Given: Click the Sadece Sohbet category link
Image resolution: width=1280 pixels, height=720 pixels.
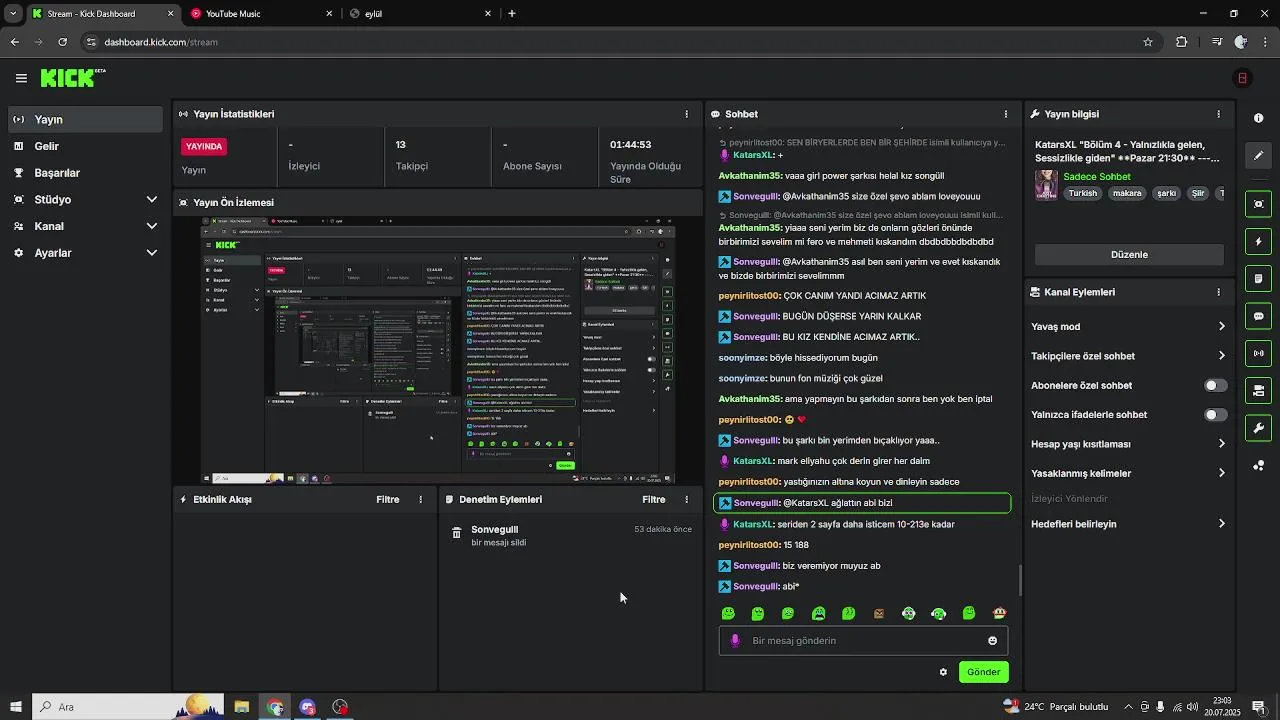Looking at the screenshot, I should click(1097, 176).
